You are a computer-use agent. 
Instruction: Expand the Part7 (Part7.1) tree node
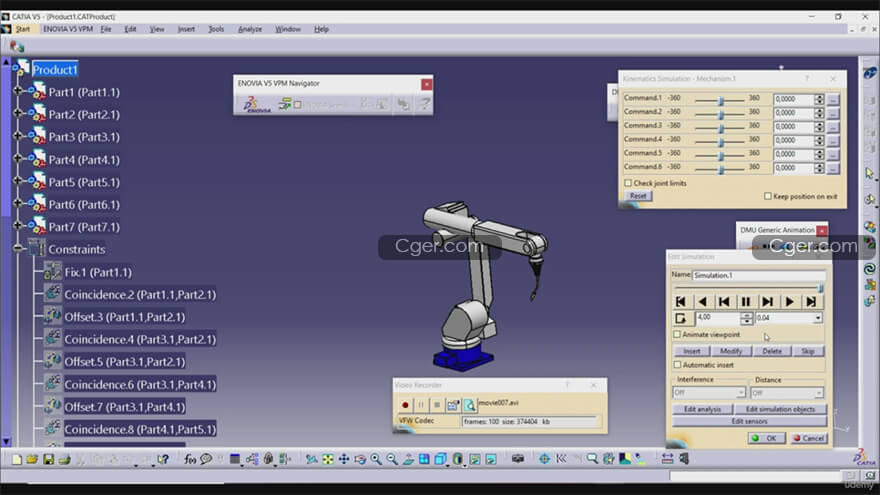pos(17,226)
